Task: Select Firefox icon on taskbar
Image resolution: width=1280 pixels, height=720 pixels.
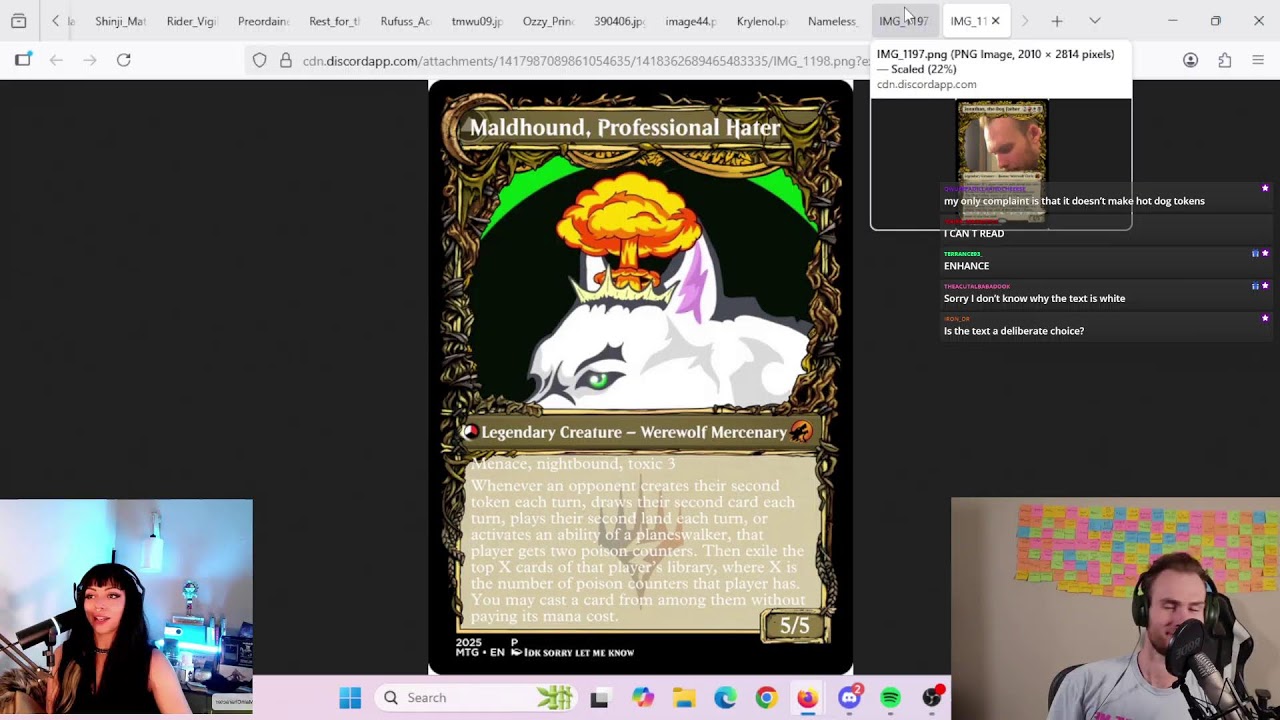Action: pos(807,698)
